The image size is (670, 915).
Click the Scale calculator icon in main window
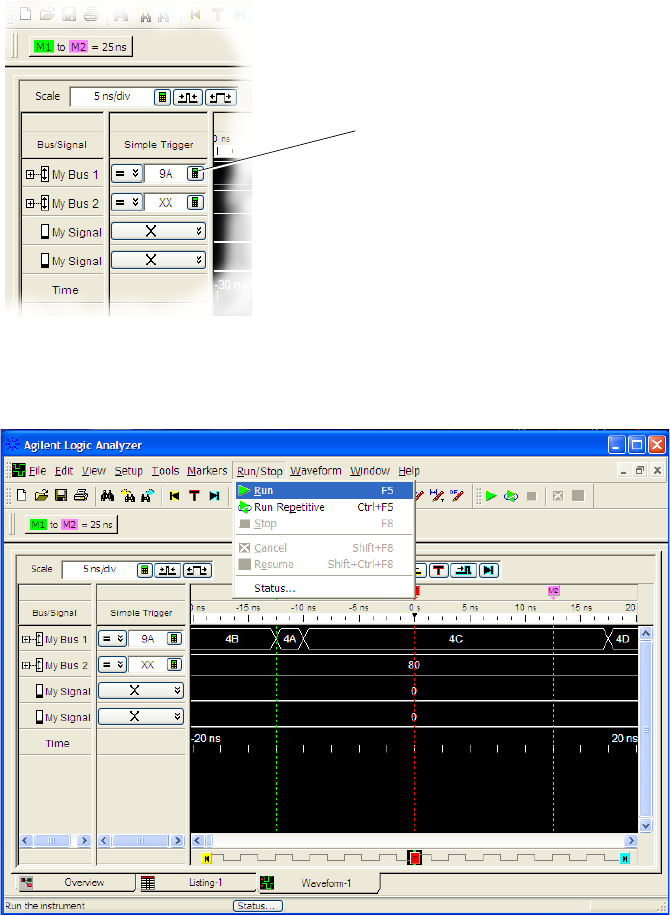pos(145,570)
